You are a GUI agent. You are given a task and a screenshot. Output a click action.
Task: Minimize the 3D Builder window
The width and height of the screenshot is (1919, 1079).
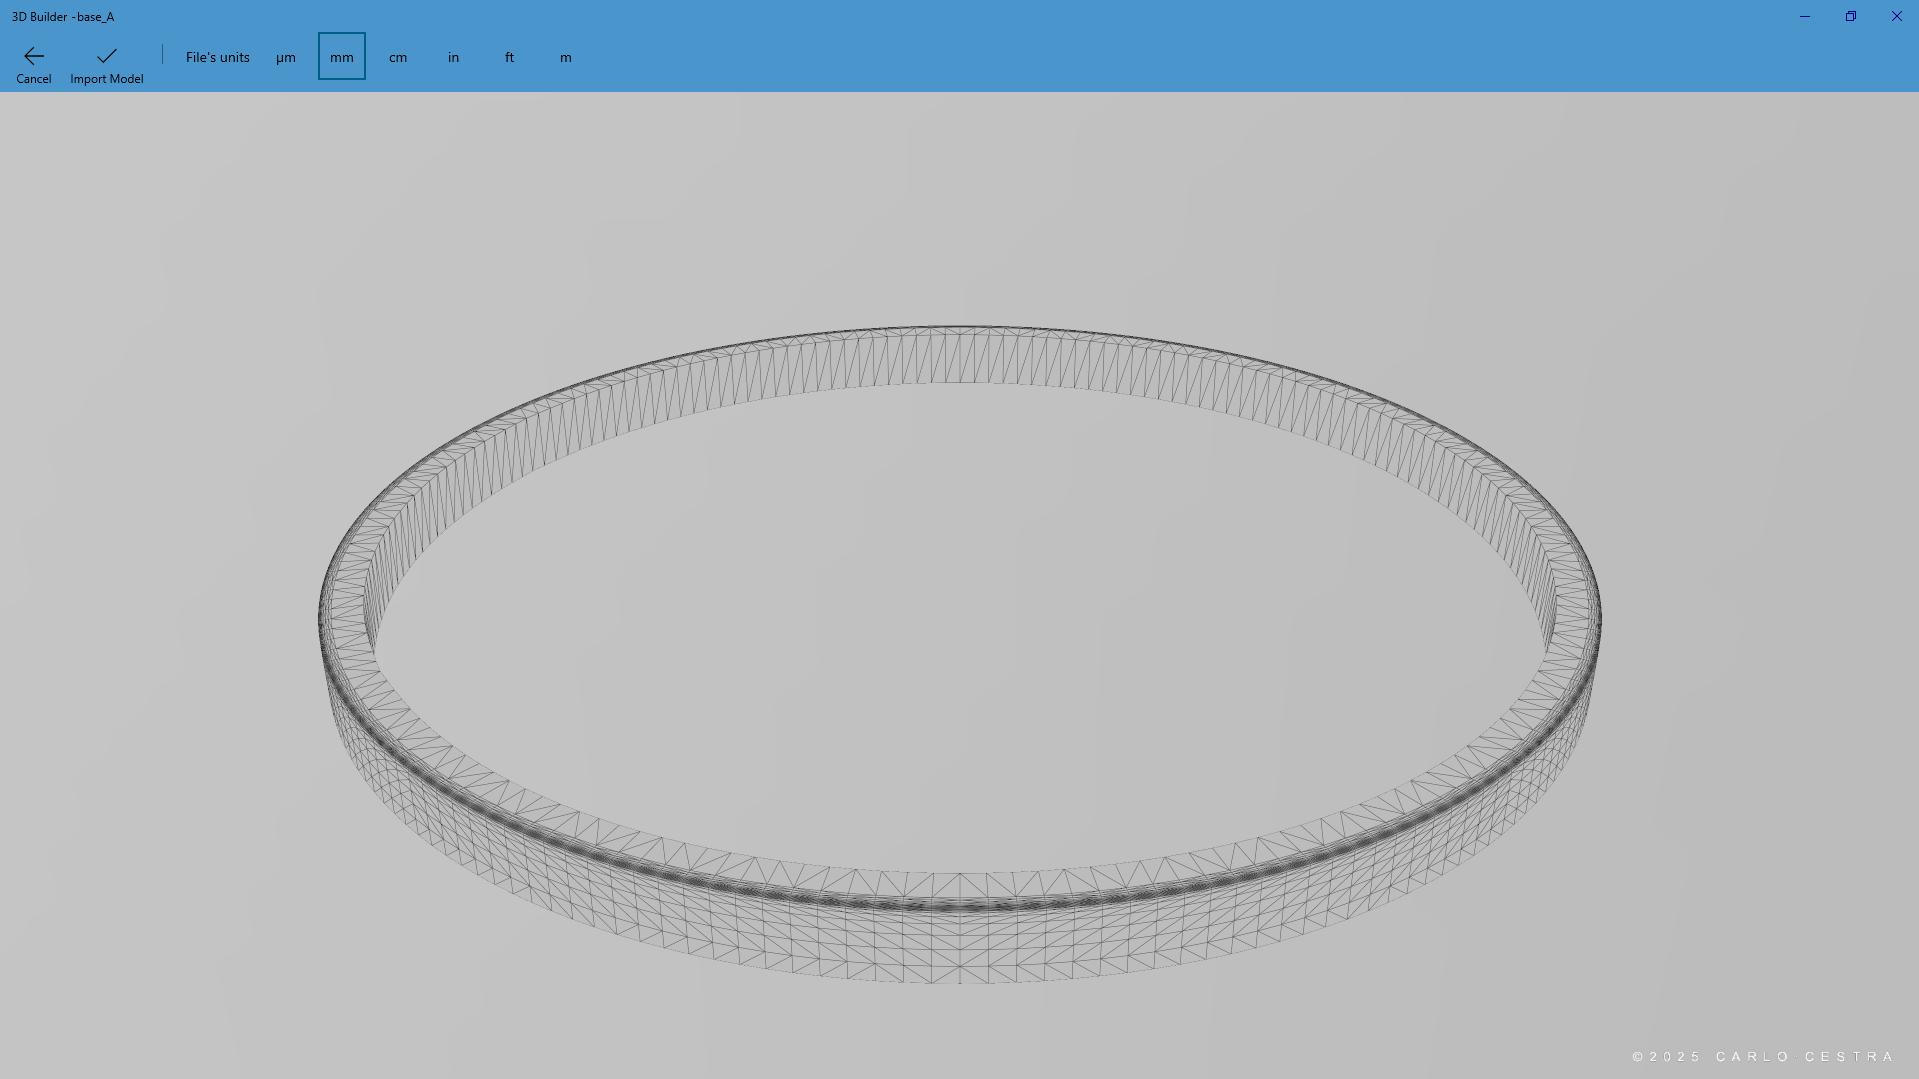coord(1804,16)
